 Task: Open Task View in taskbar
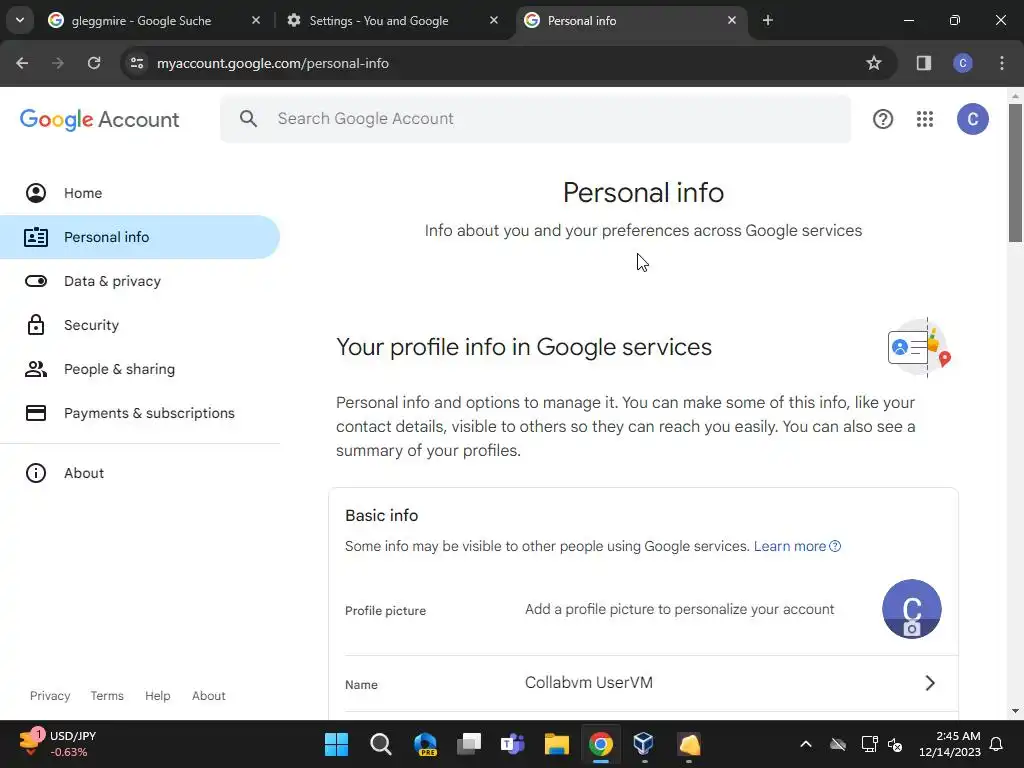tap(469, 744)
